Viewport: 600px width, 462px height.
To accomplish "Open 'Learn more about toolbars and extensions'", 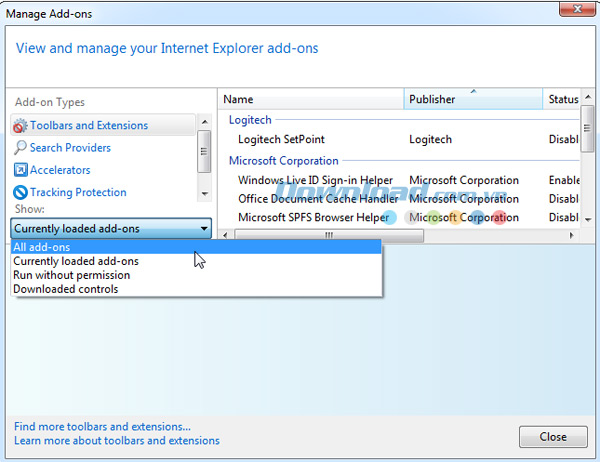I will click(x=116, y=440).
